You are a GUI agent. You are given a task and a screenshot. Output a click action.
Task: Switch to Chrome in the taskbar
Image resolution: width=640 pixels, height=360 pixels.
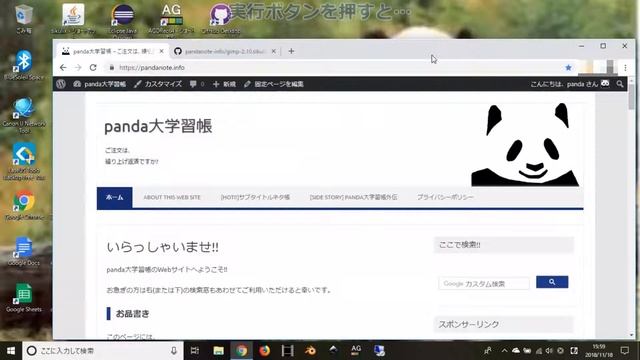[241, 351]
